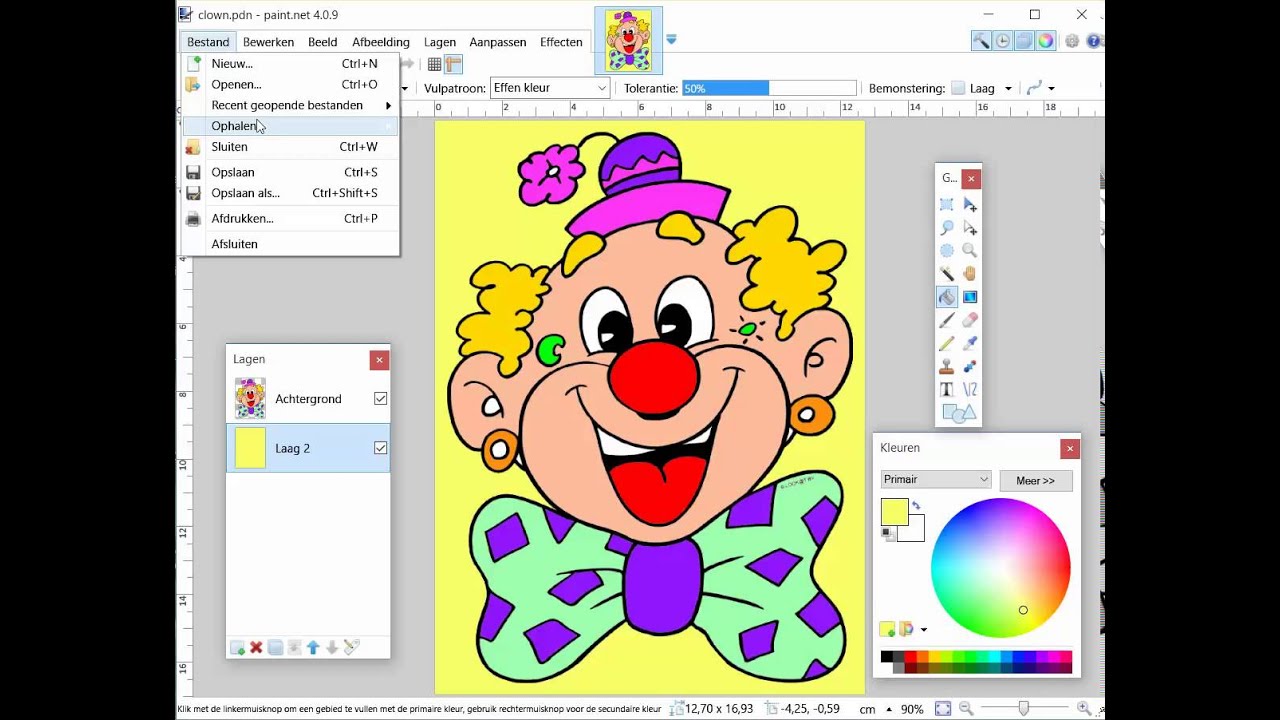Toggle pixel grid display
The height and width of the screenshot is (720, 1280).
pos(435,64)
